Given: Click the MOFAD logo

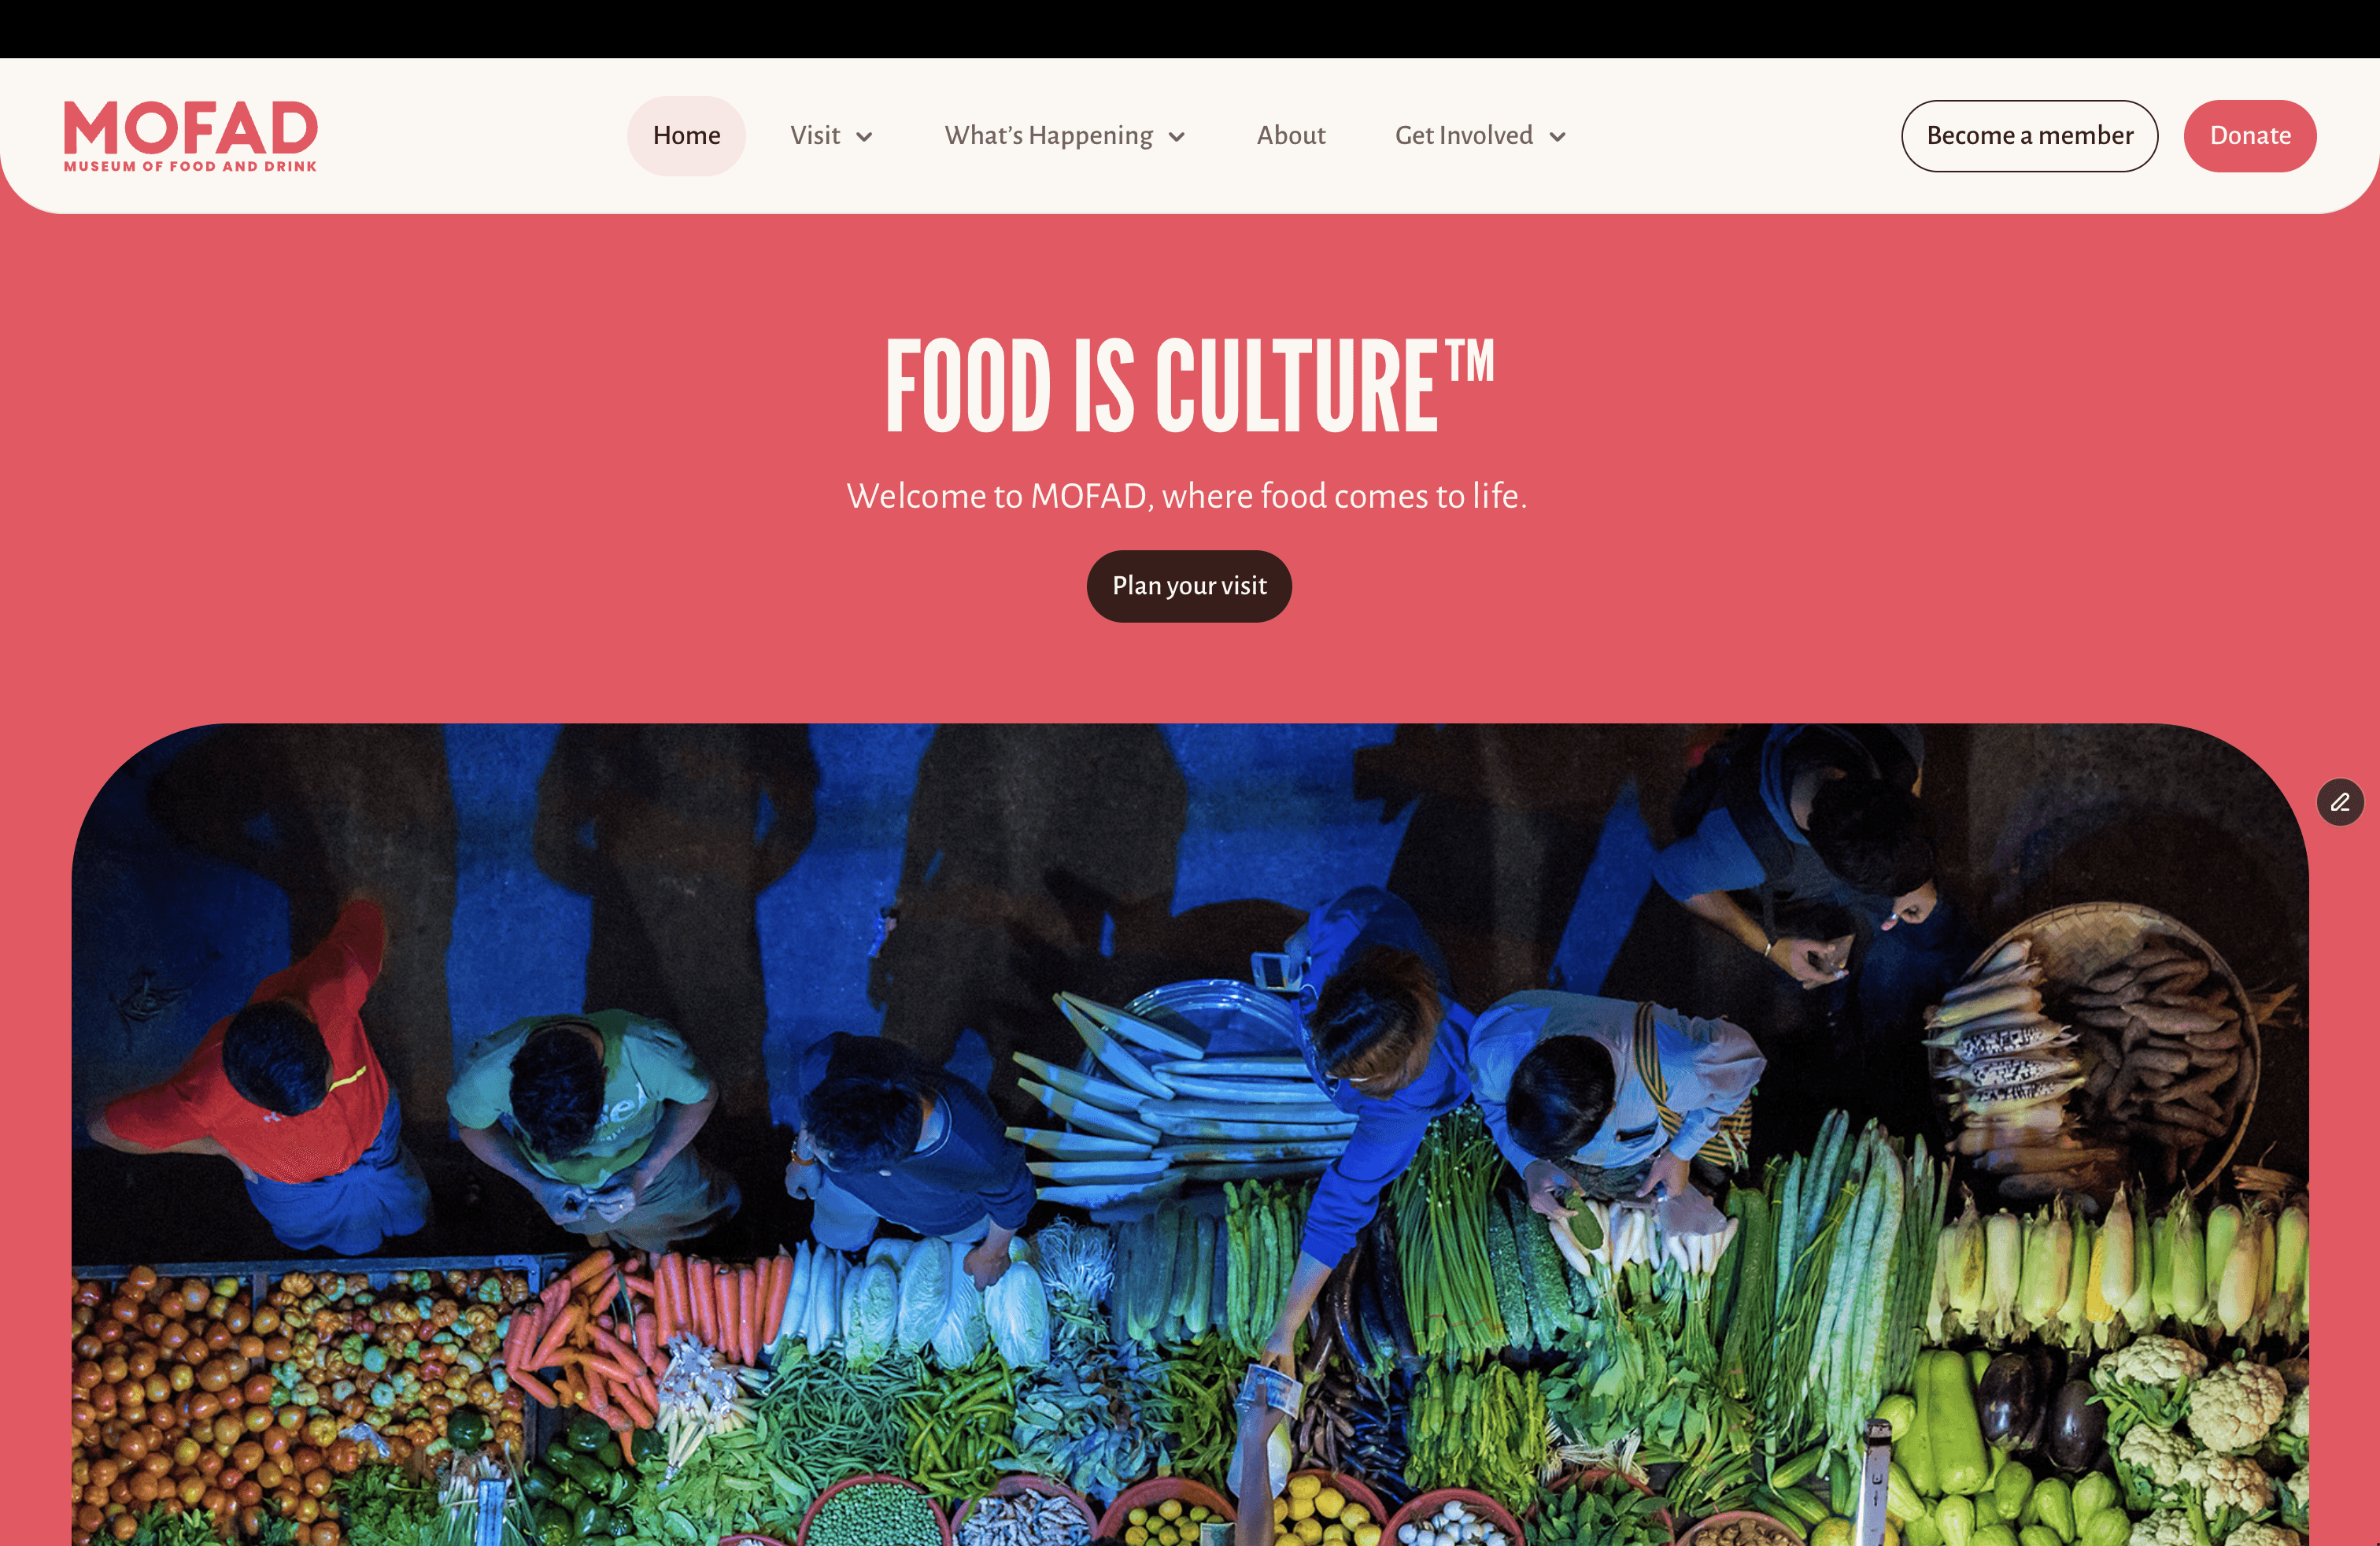Looking at the screenshot, I should click(190, 136).
